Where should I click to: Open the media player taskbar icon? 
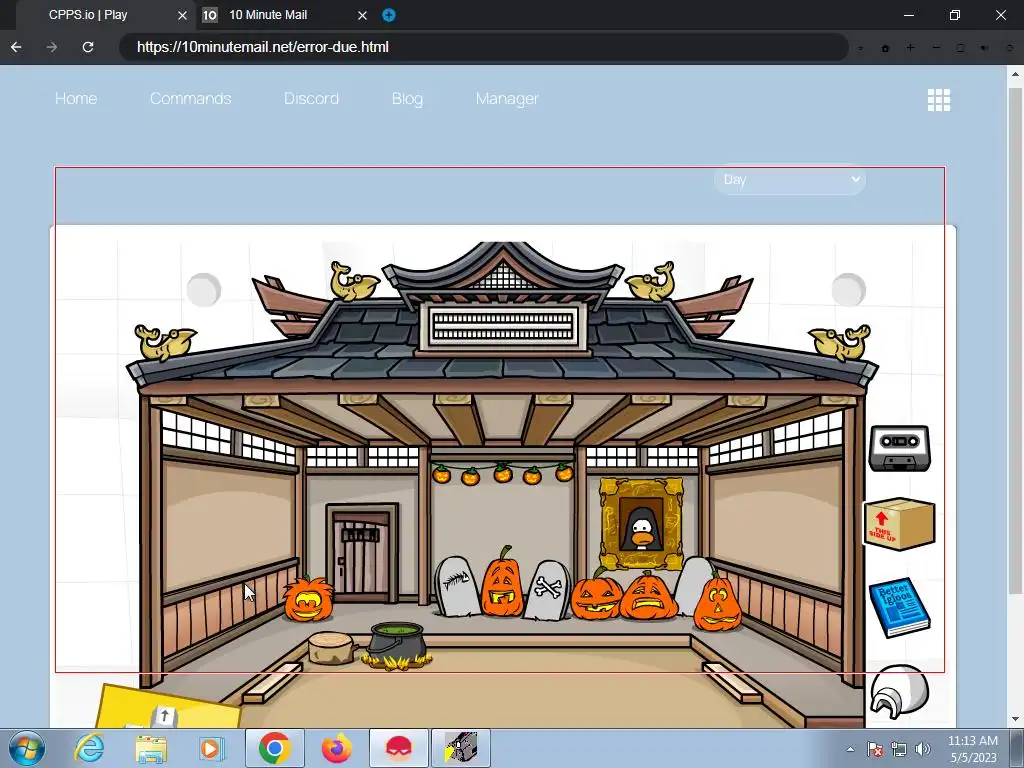tap(210, 748)
